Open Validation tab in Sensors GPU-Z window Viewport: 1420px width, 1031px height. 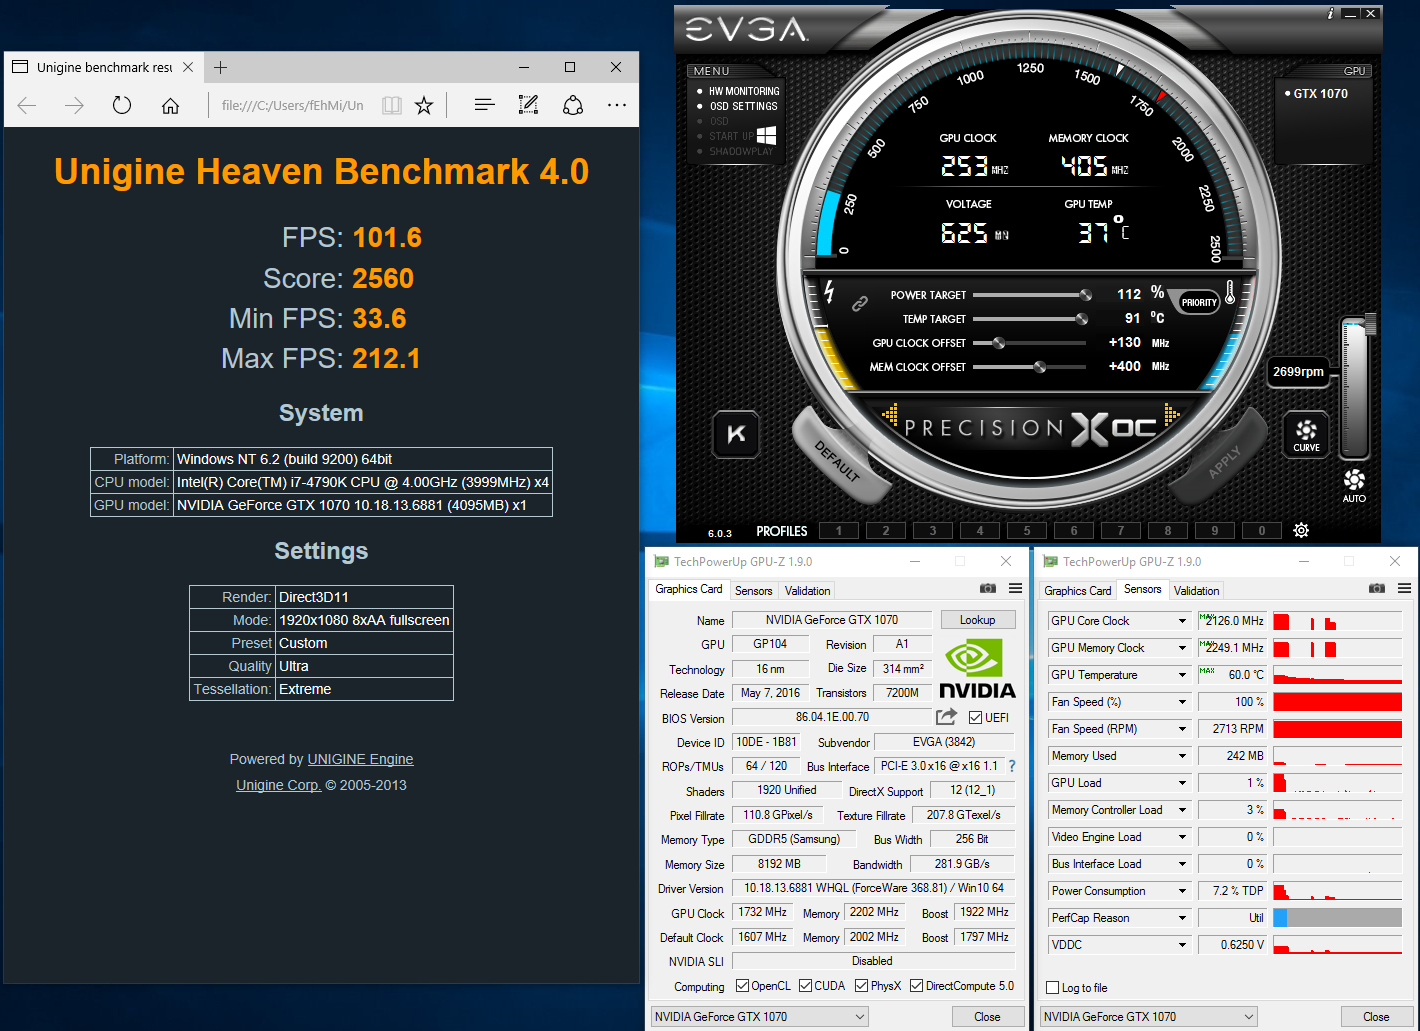[x=1197, y=591]
